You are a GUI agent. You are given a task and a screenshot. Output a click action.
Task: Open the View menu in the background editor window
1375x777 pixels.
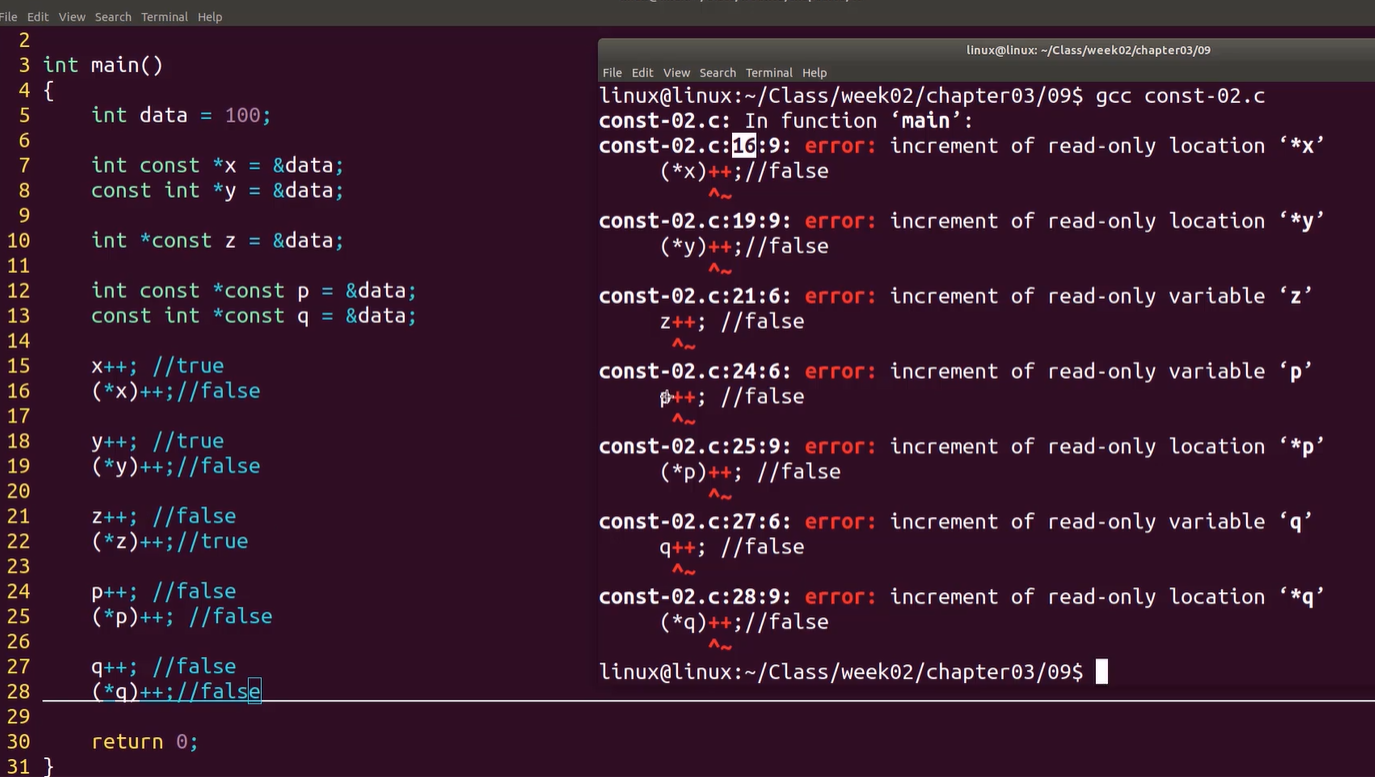(72, 17)
